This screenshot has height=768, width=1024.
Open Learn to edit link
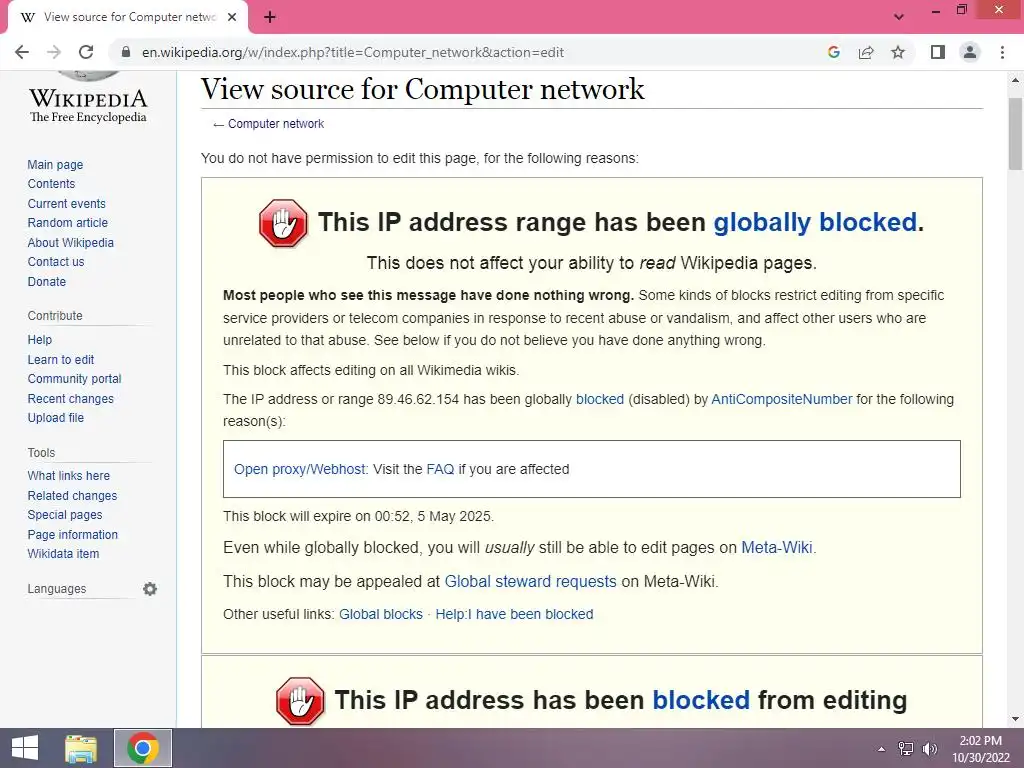61,360
